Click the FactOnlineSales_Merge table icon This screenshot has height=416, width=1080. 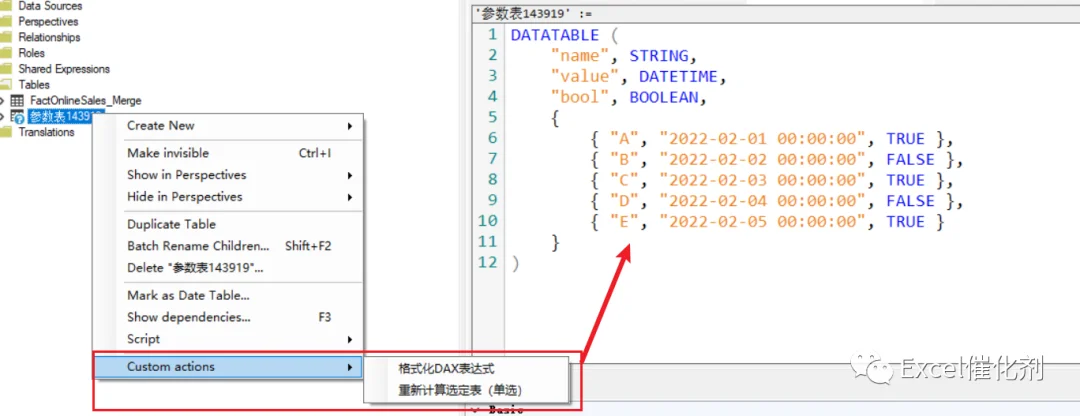(18, 101)
